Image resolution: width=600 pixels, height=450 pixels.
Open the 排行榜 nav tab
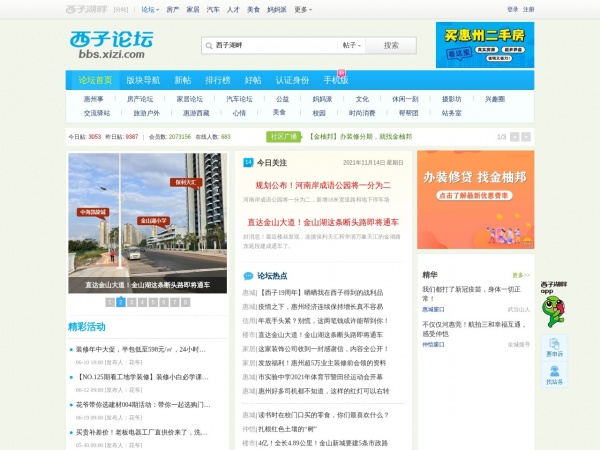(217, 80)
